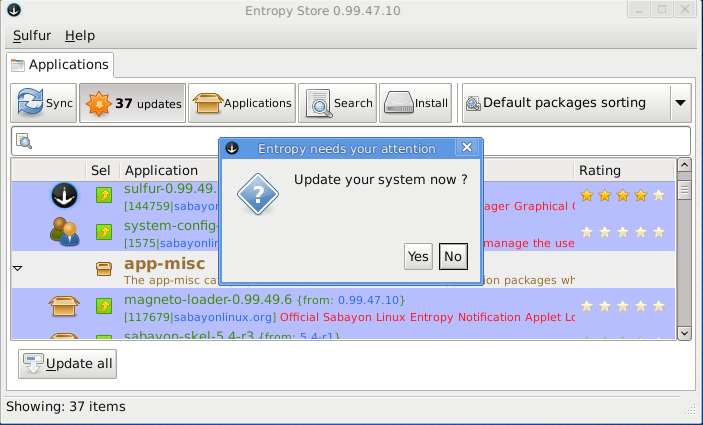Click the Rating column header
Screen dimensions: 703x425
[624, 170]
